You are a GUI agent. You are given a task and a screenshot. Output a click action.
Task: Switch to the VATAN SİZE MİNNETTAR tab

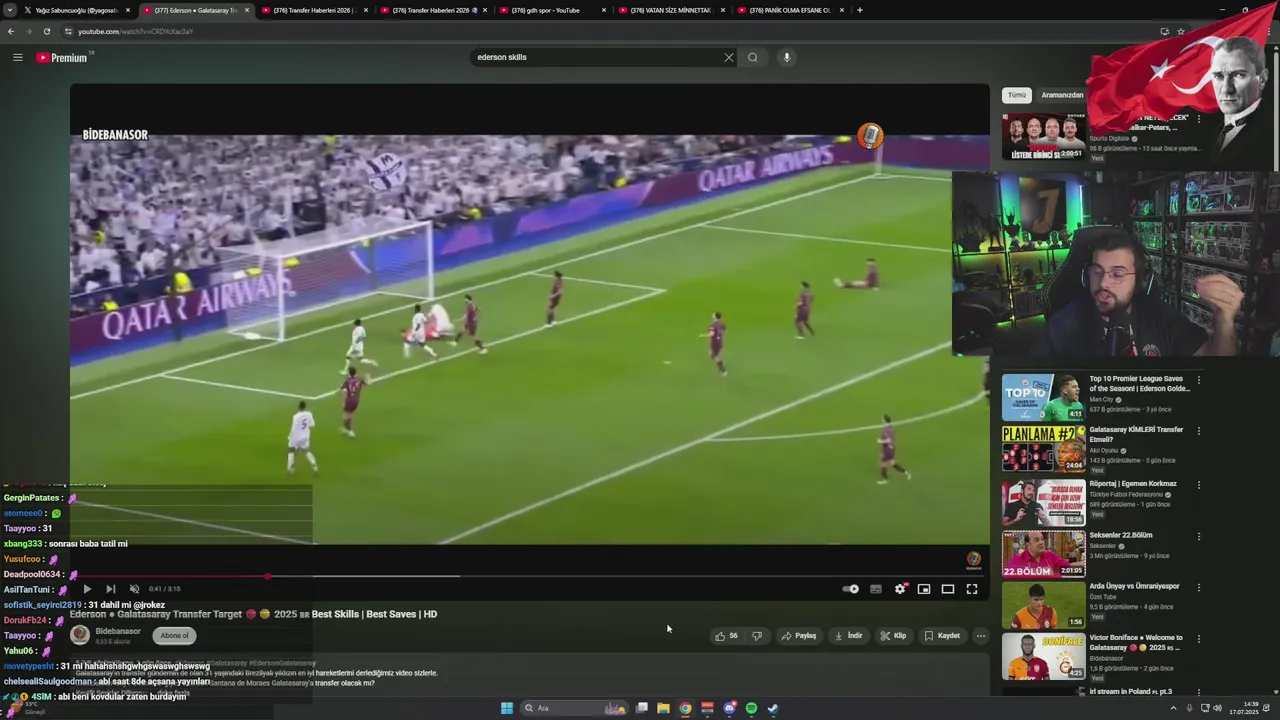(671, 10)
